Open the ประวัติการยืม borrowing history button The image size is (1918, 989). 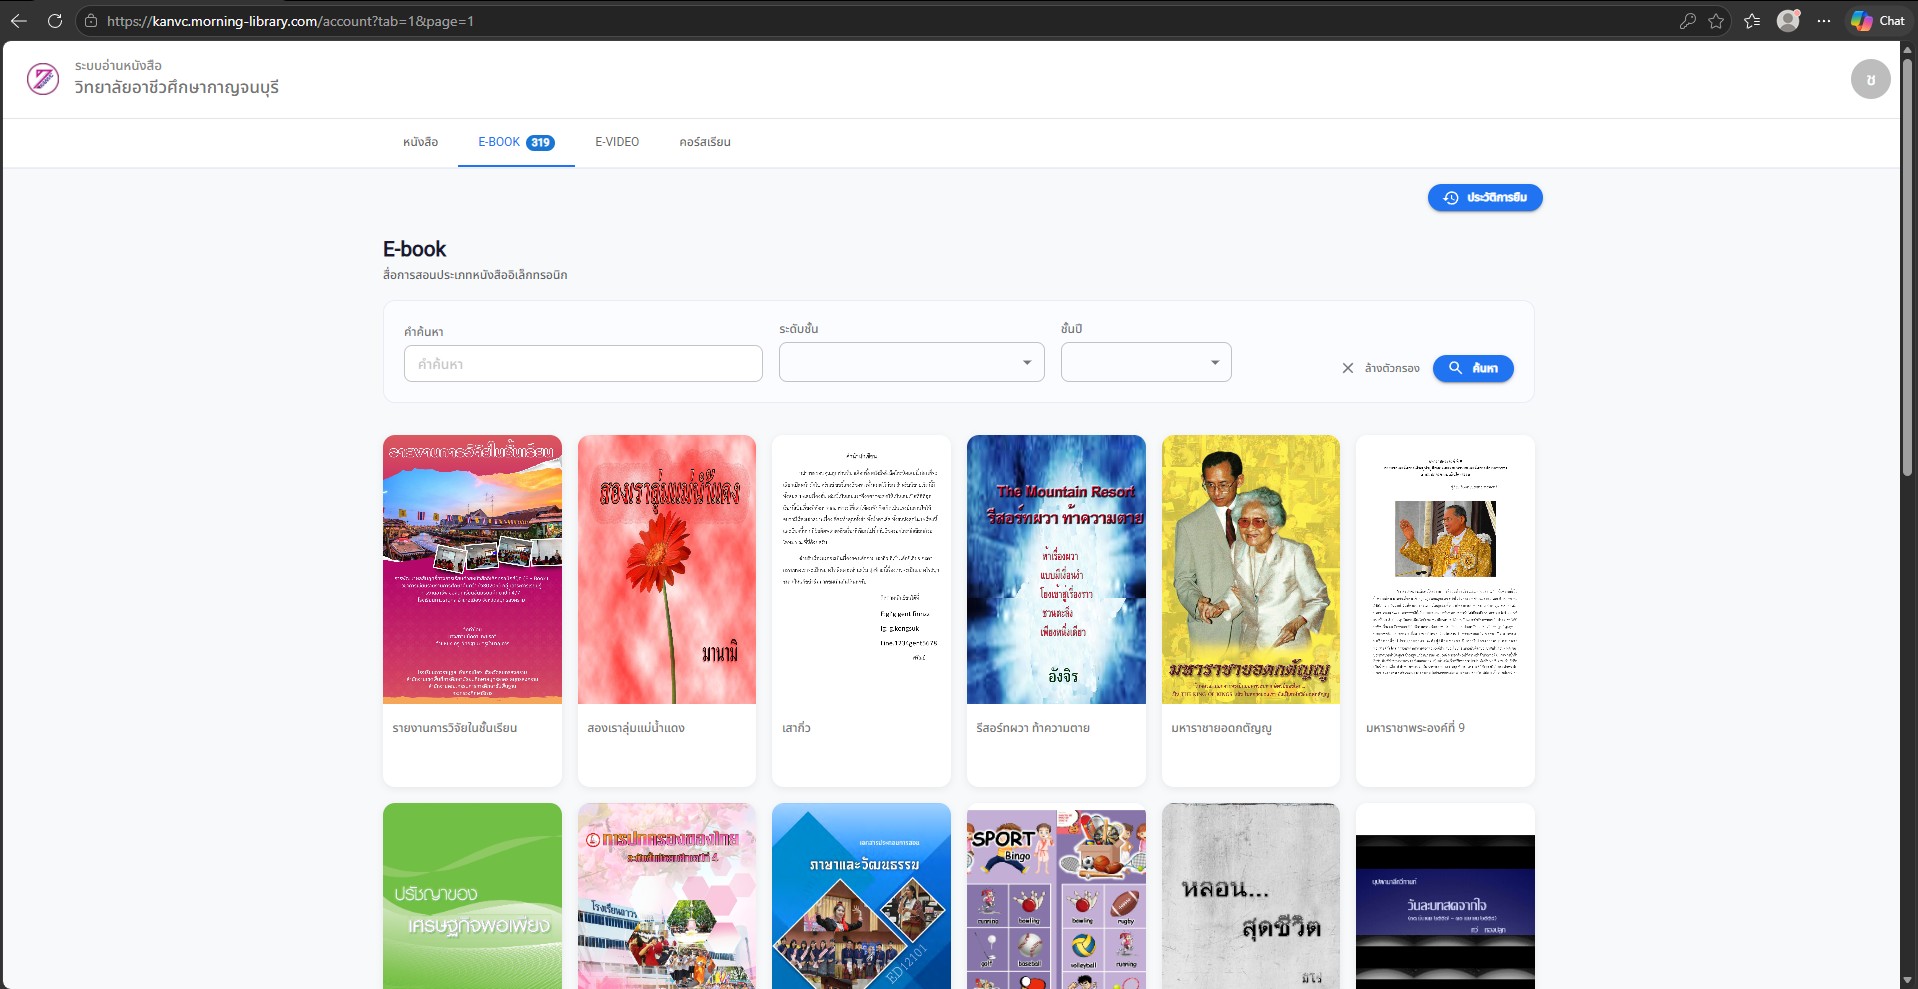coord(1485,198)
